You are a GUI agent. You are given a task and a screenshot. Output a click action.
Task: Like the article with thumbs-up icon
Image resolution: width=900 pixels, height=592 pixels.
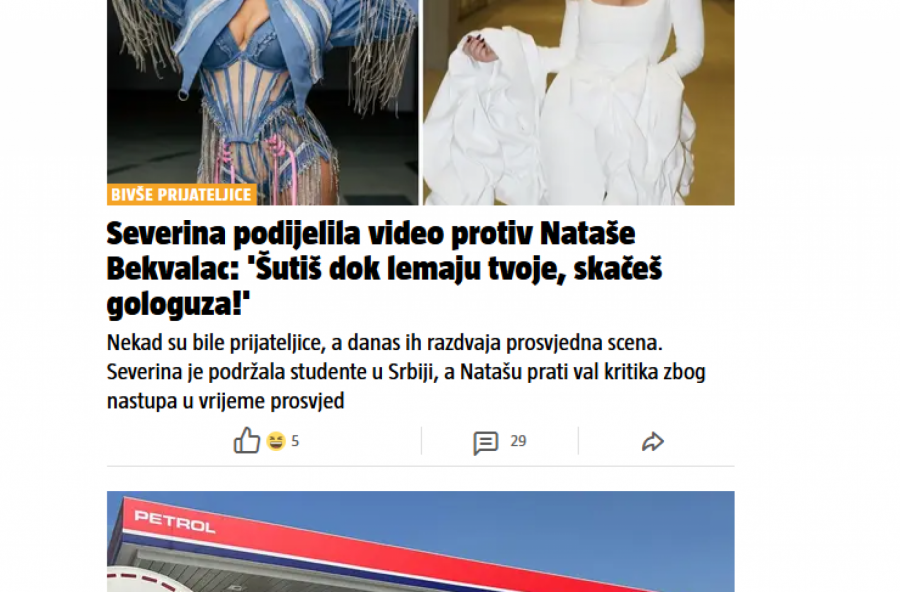coord(247,440)
